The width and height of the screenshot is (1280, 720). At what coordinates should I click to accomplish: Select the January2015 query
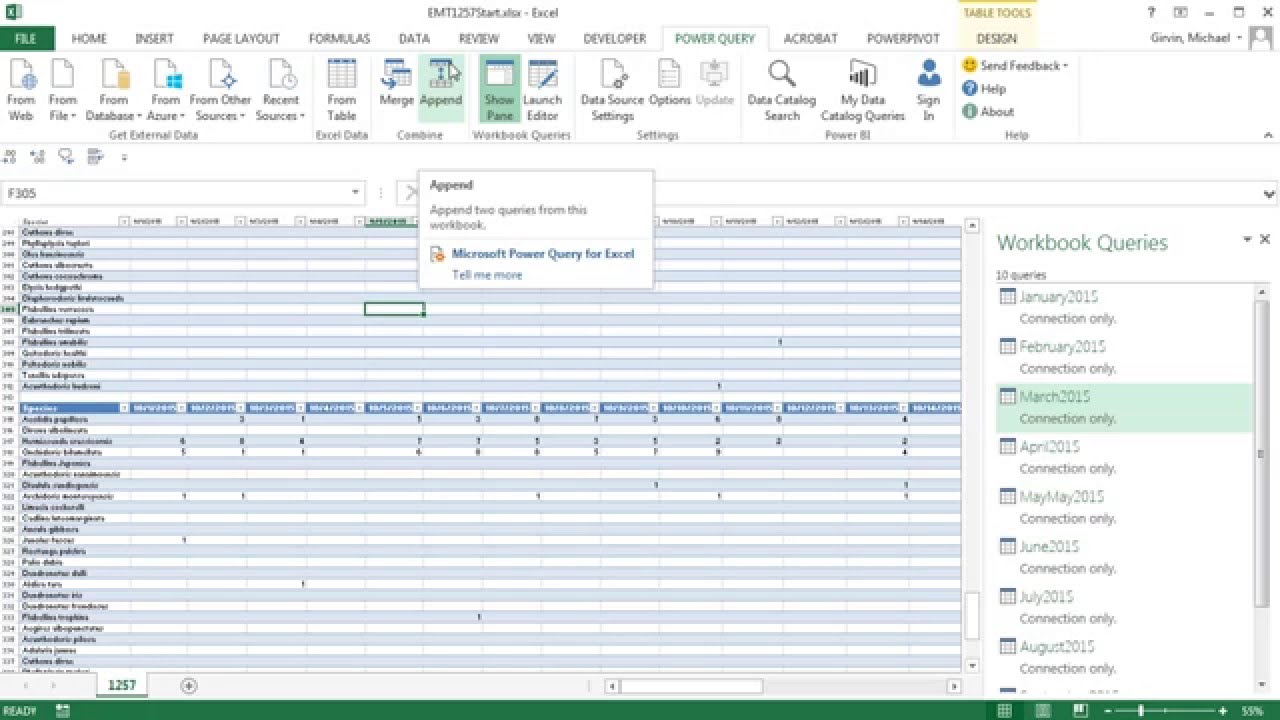click(x=1125, y=306)
